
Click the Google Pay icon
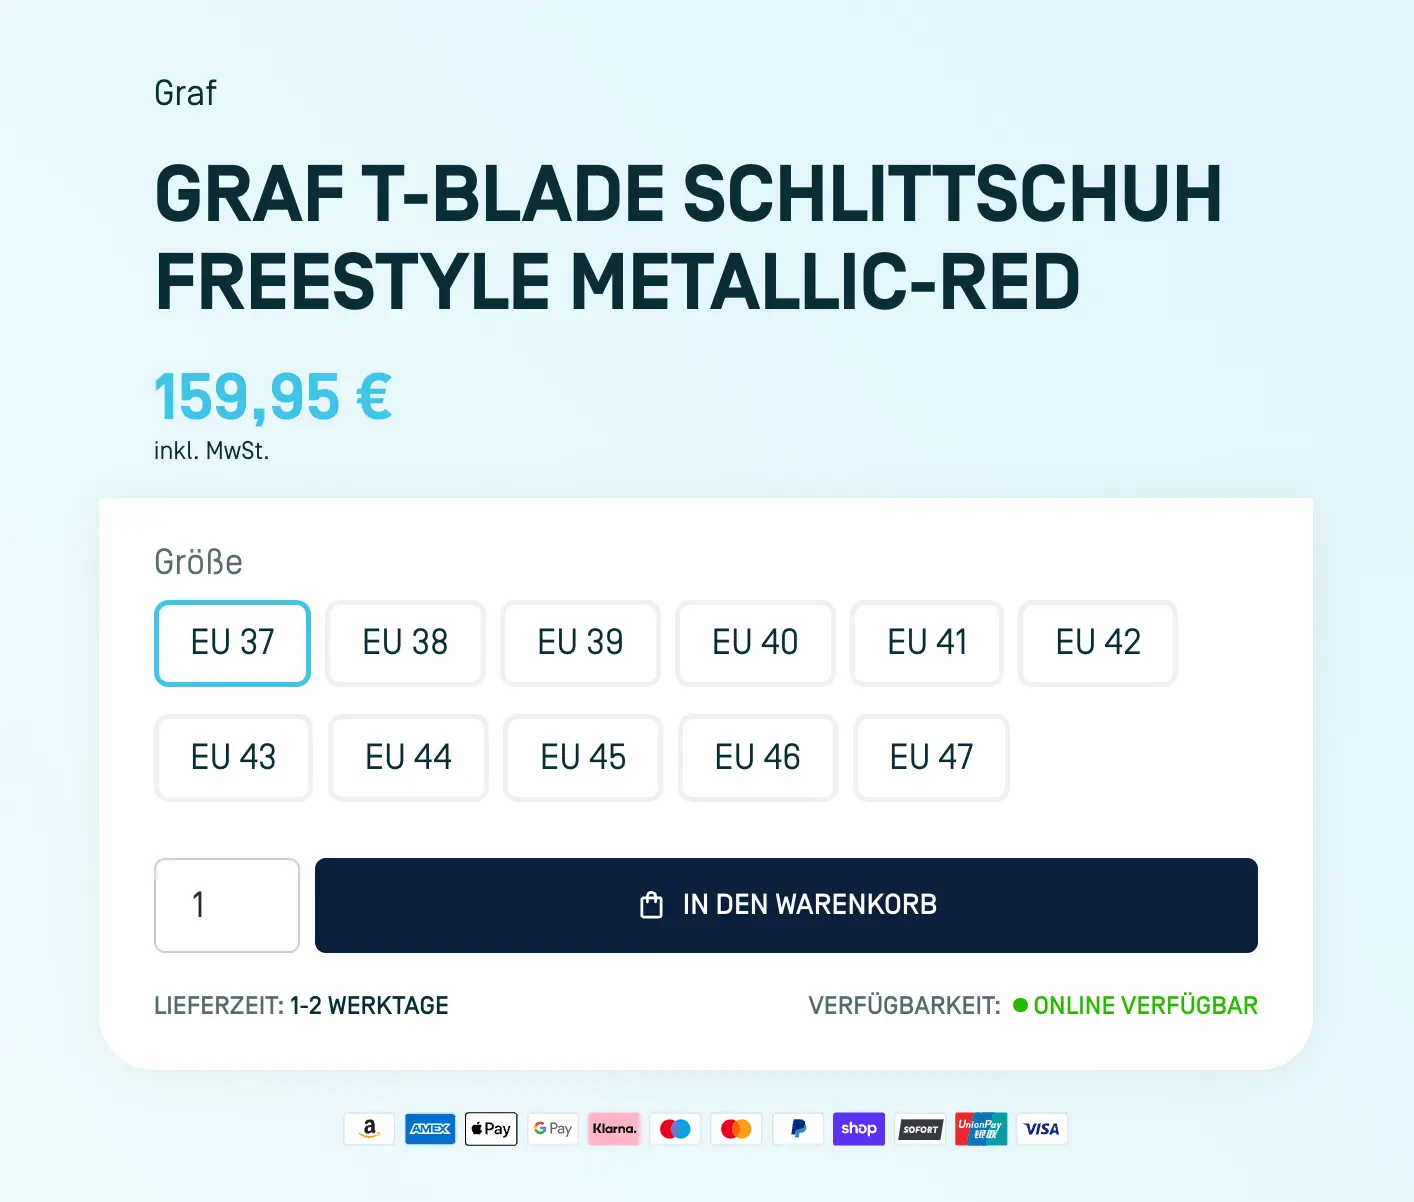(552, 1129)
